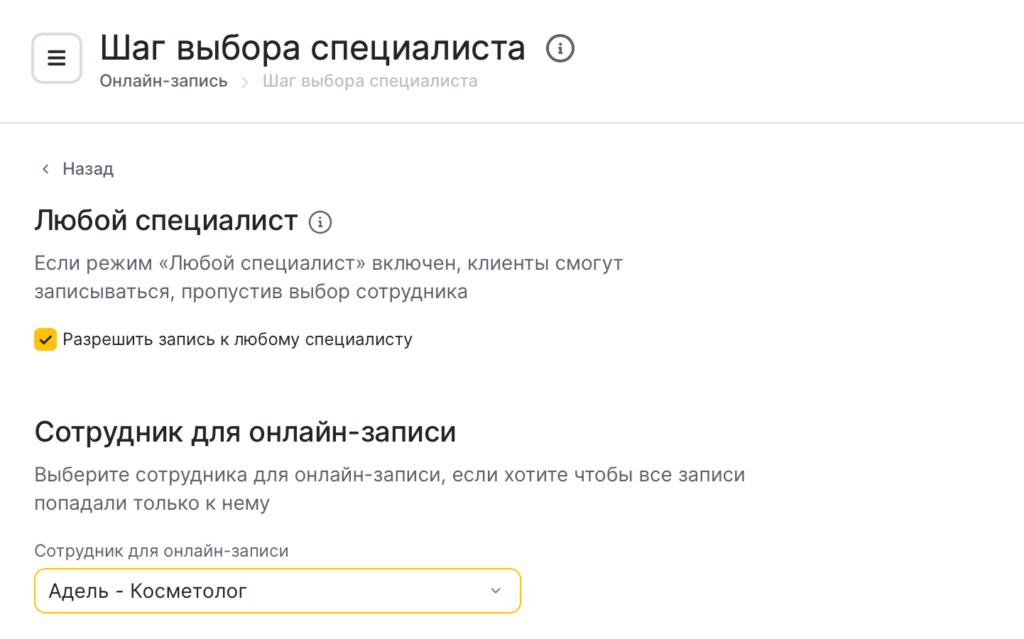Click info icon beside page title
1024x639 pixels.
click(560, 48)
